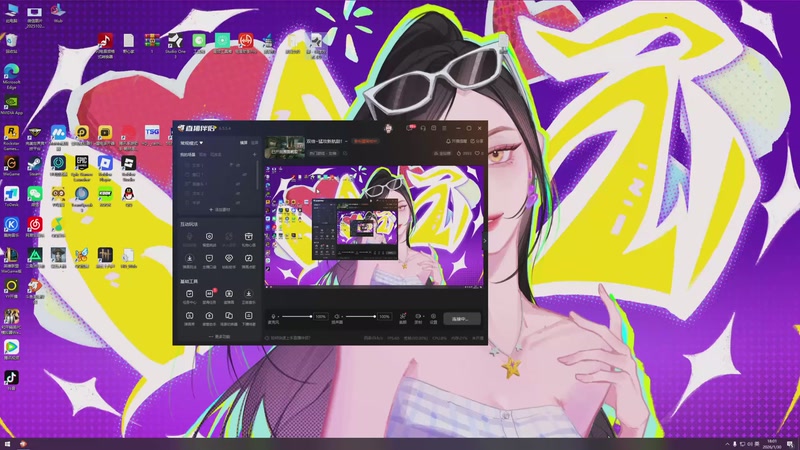
Task: Click the shield icon in 互动玩法 section
Action: 209,237
